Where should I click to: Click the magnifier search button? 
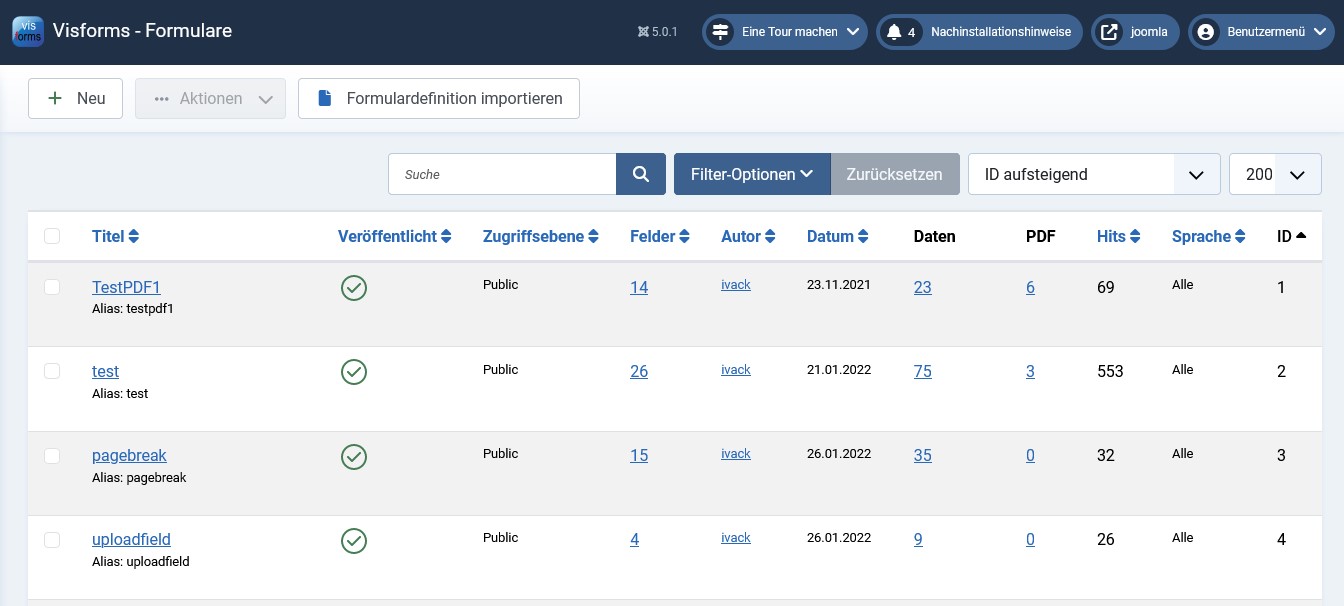click(641, 174)
